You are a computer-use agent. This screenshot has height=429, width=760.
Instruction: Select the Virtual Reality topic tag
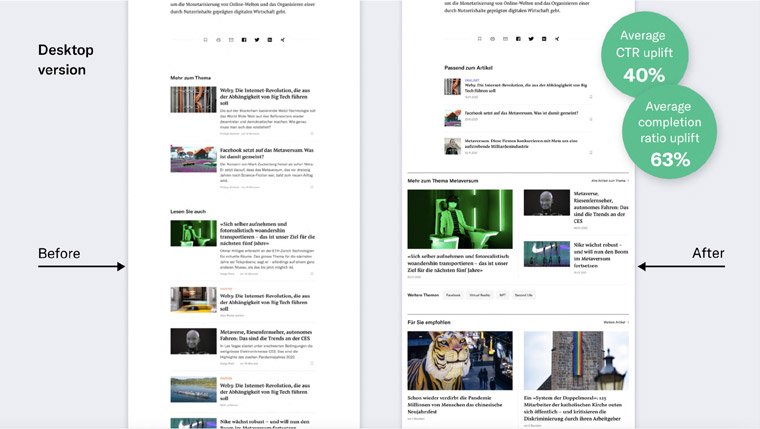pos(479,295)
